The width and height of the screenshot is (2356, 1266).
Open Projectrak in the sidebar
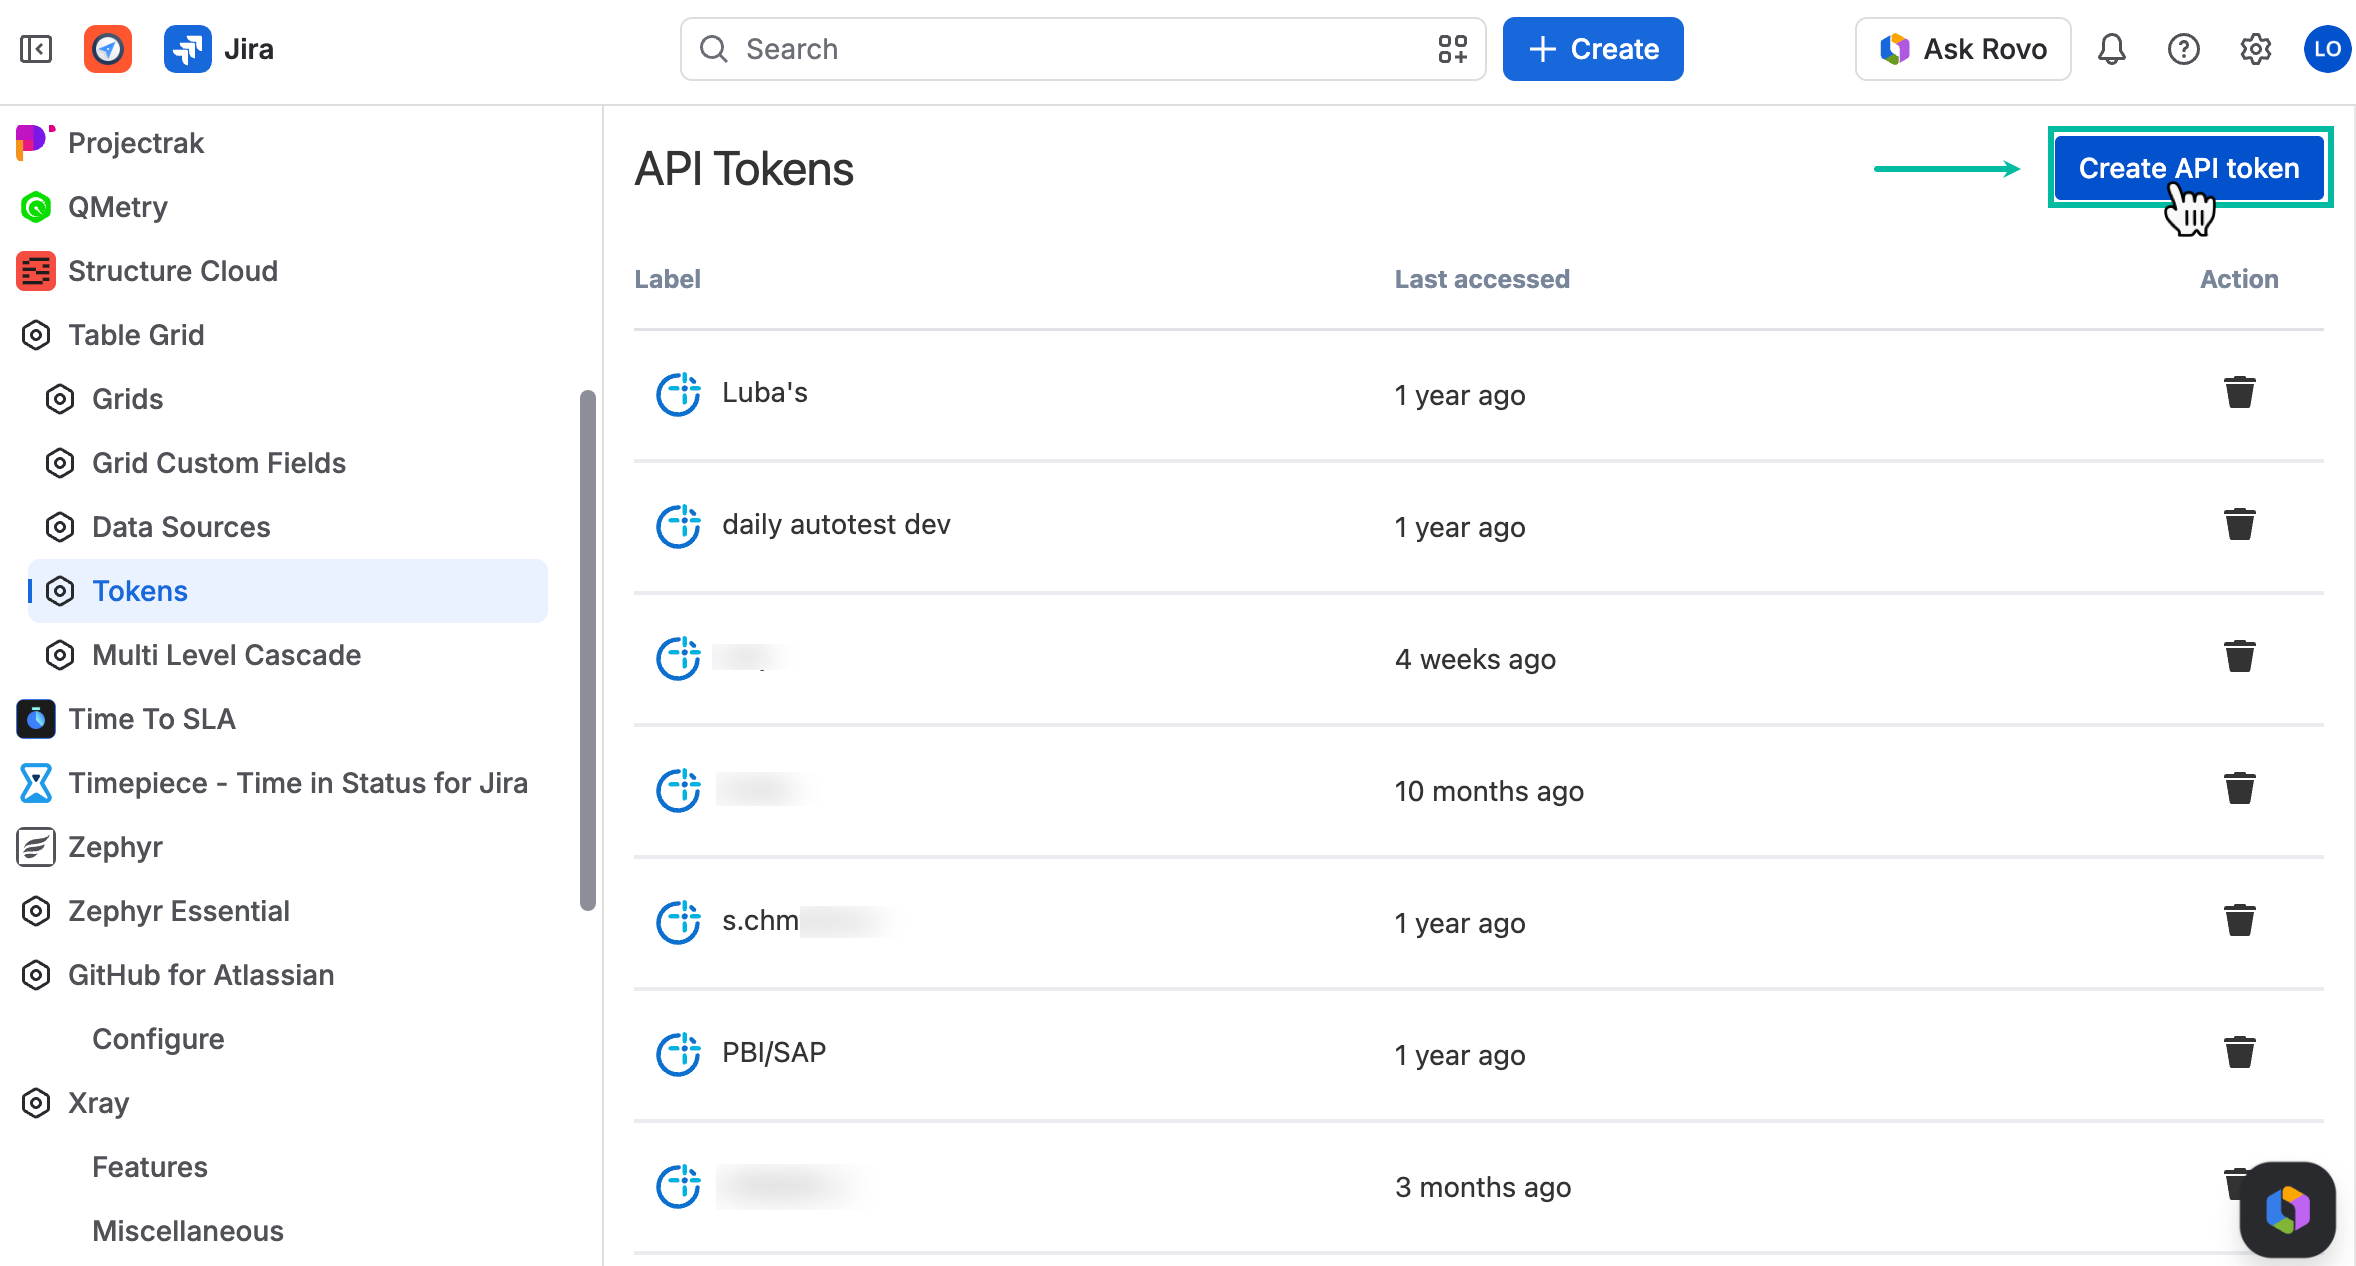pos(136,143)
